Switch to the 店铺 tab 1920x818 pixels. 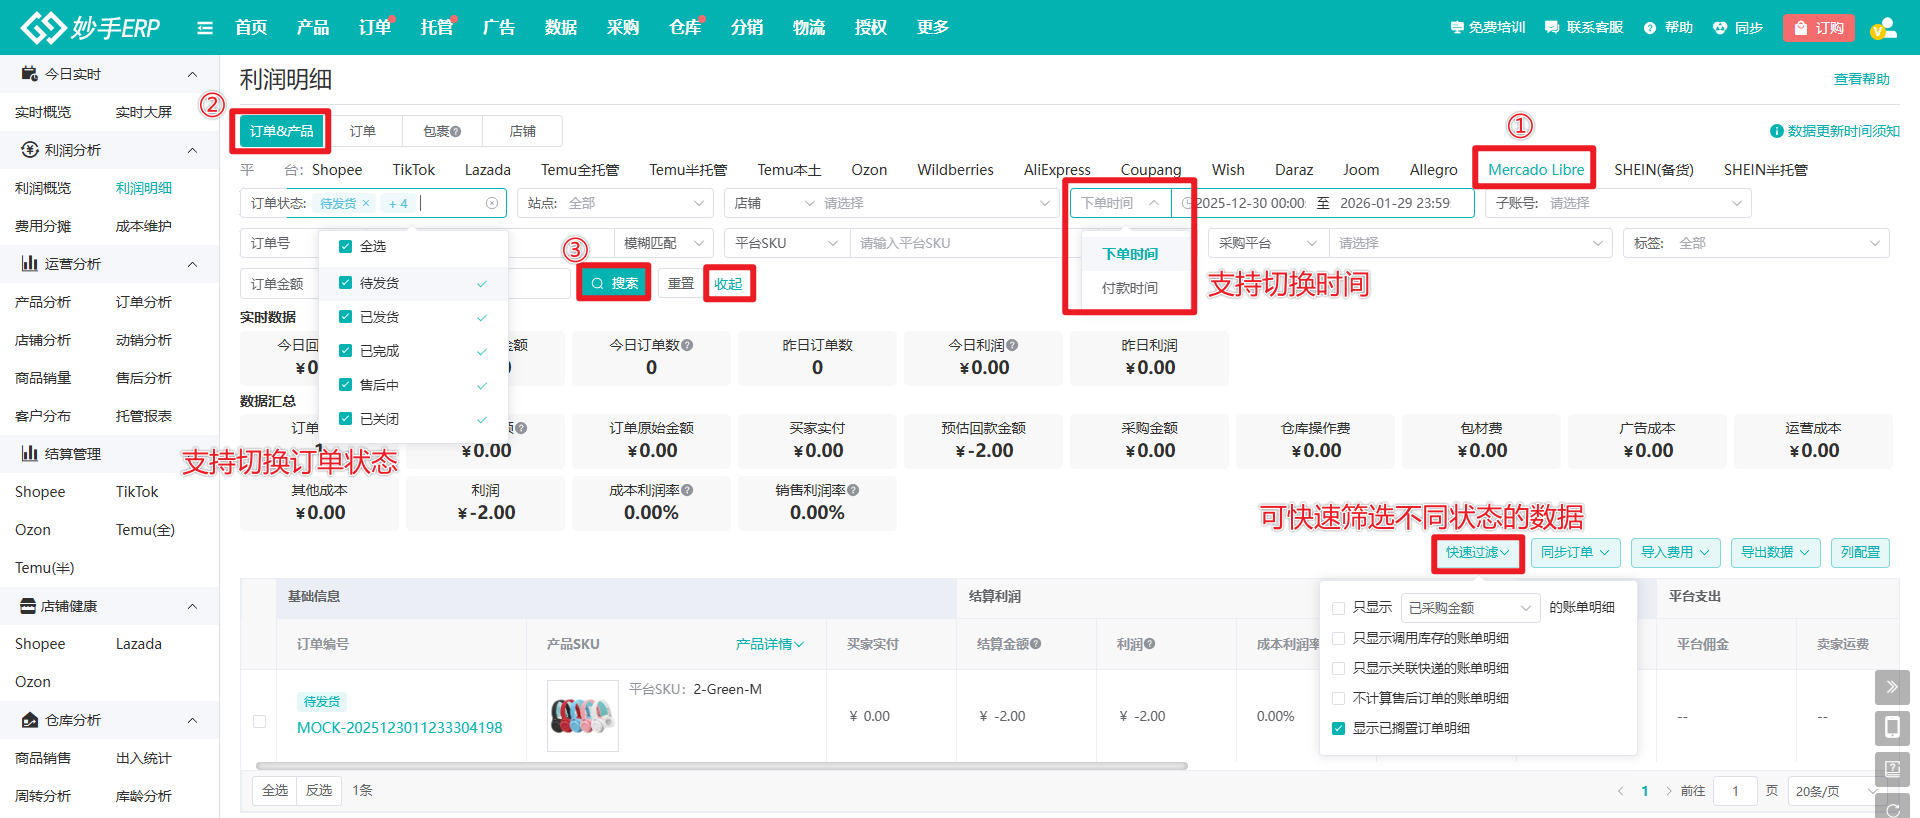pyautogui.click(x=522, y=131)
